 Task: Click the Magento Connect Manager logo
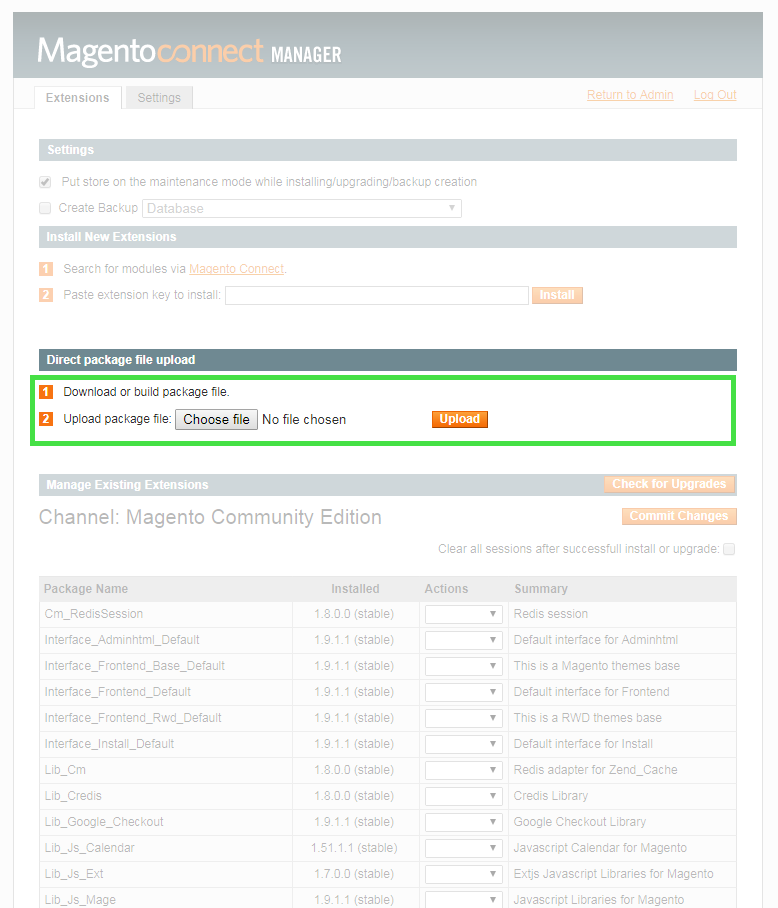189,51
